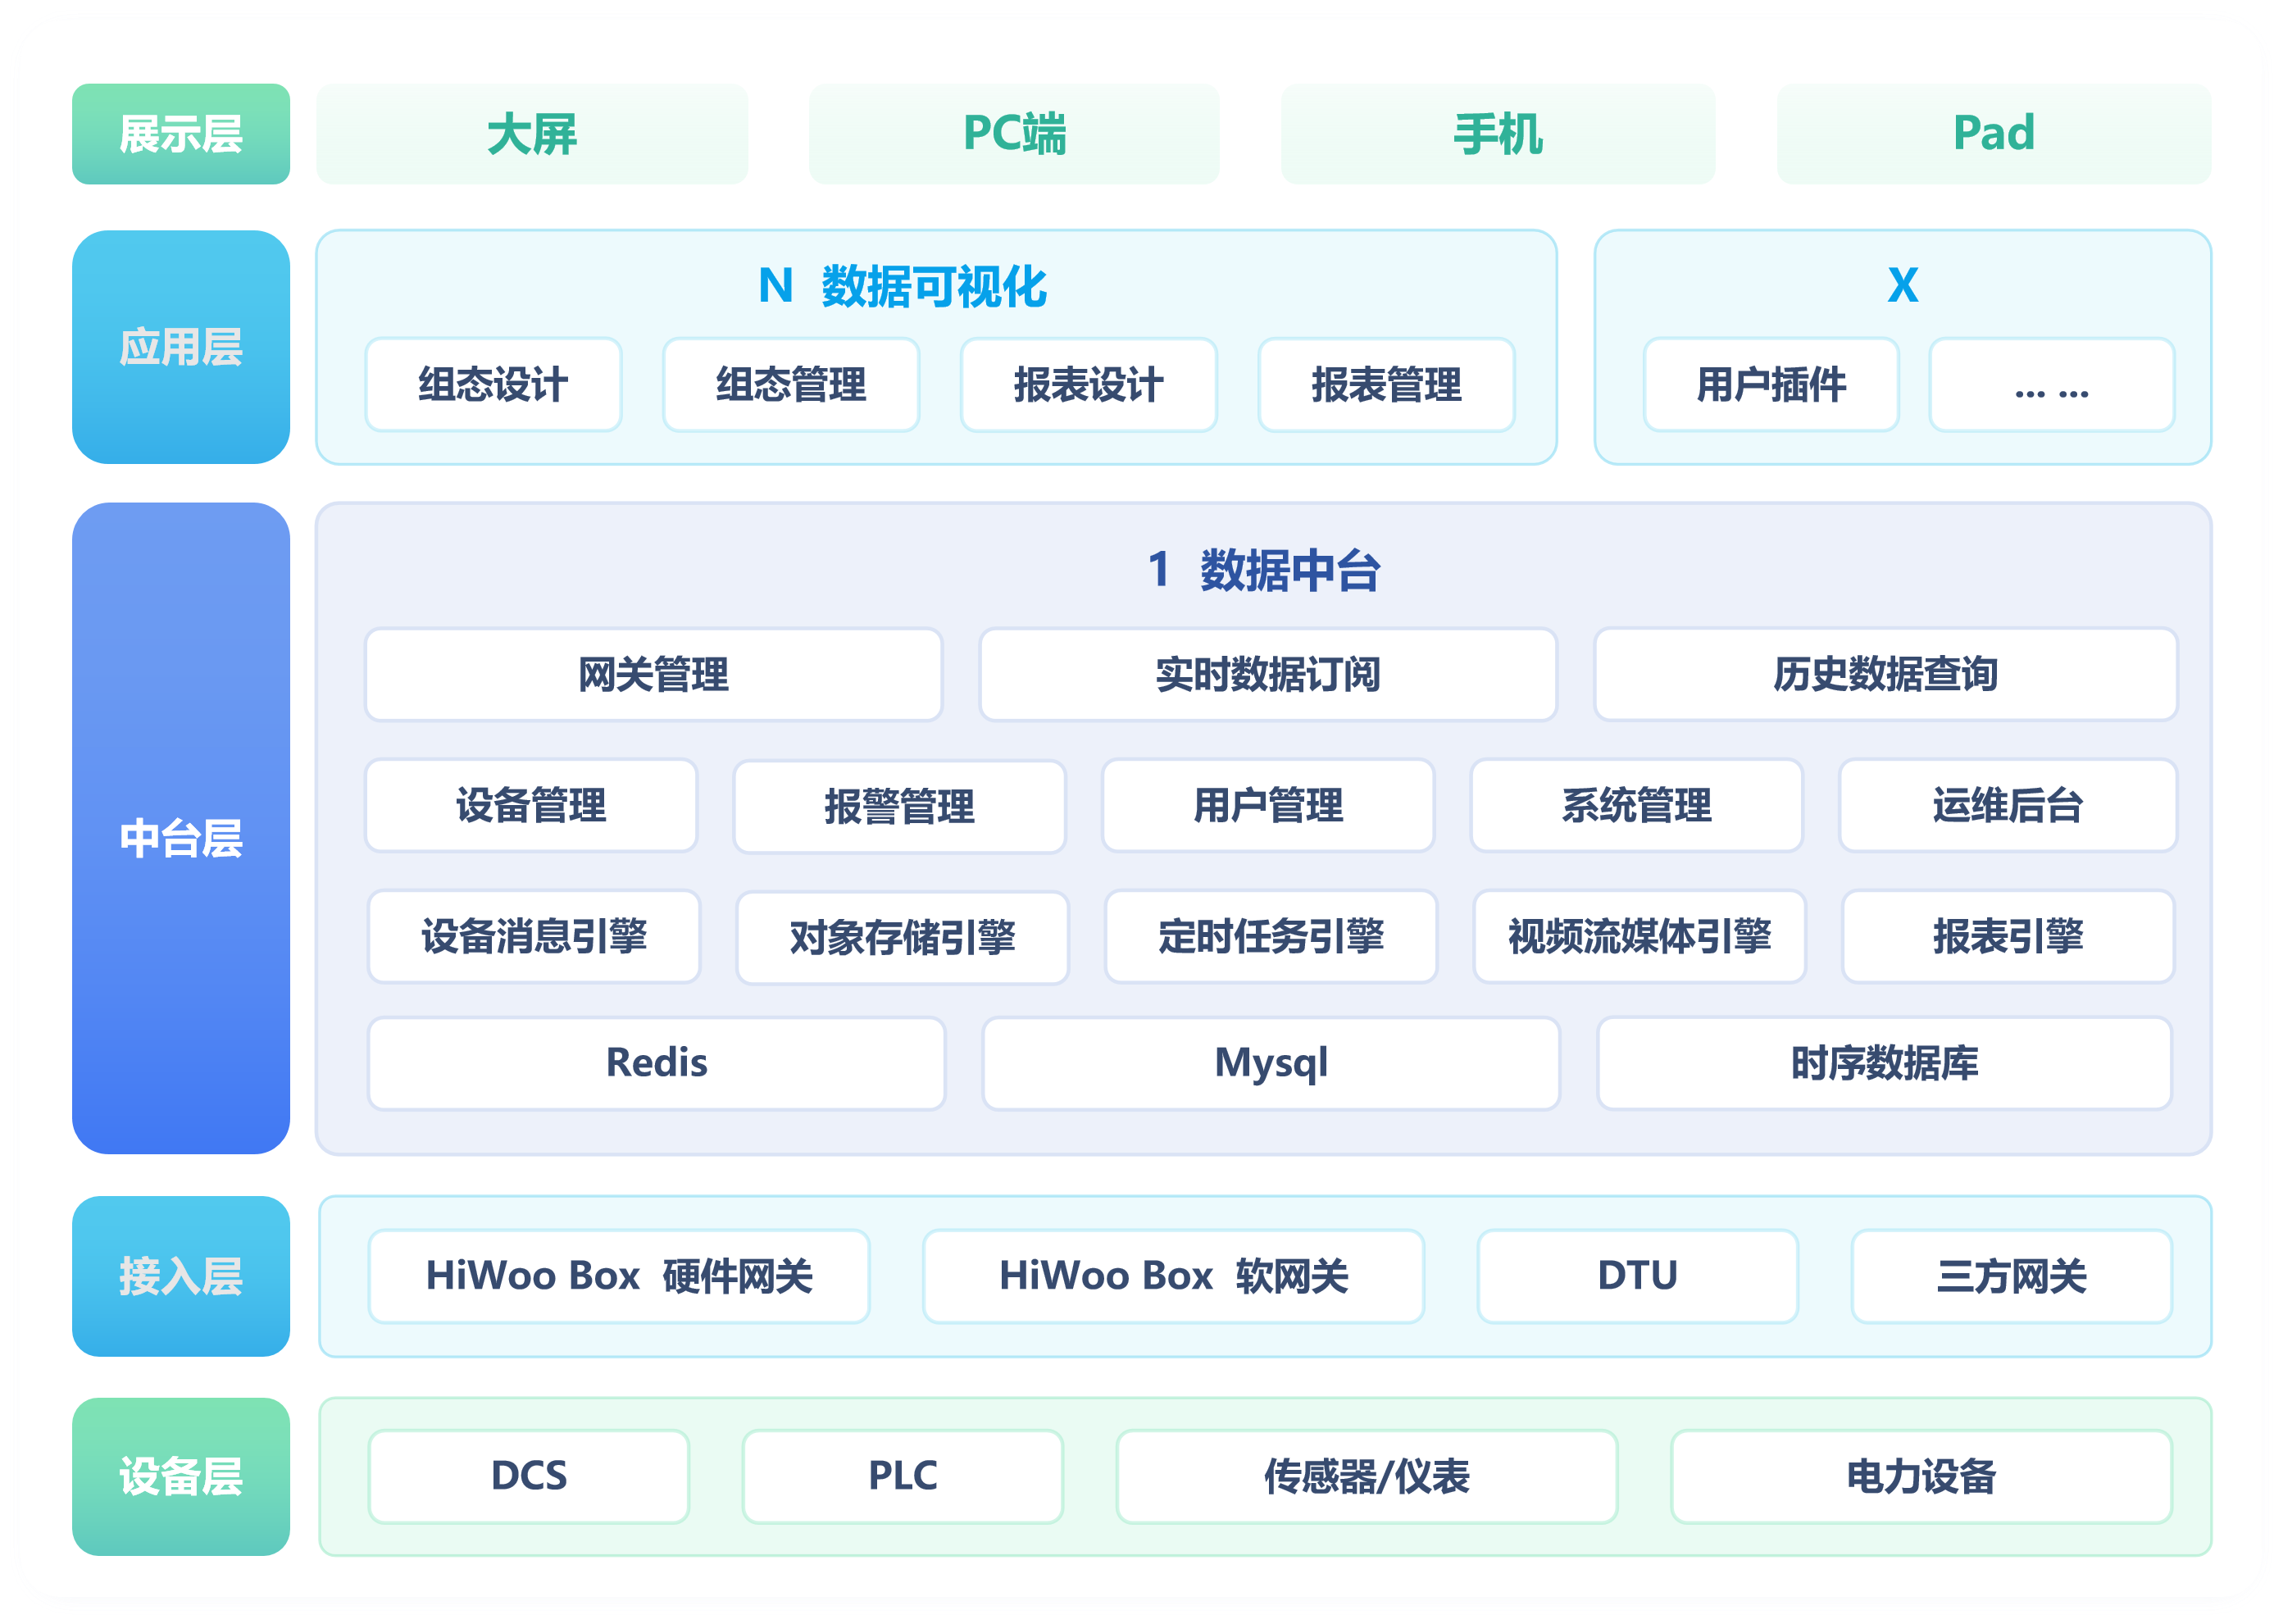Screen dimensions: 2283x1624
Task: Select the 对象存储引擎 box
Action: click(x=902, y=937)
